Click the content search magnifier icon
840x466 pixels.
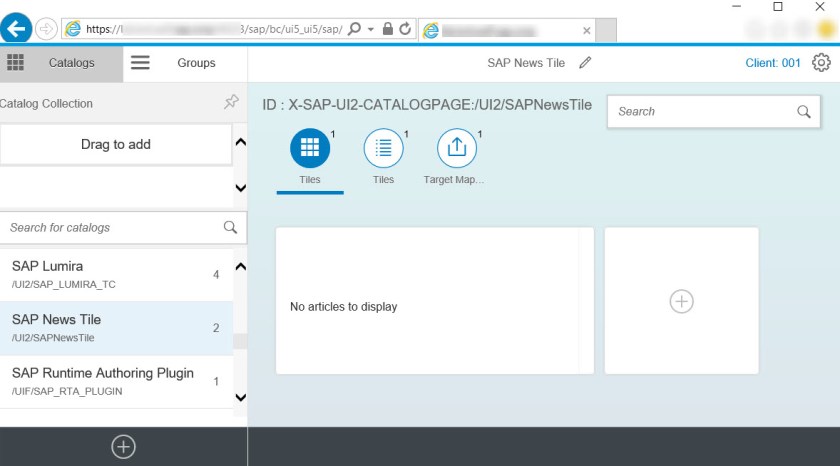coord(804,111)
